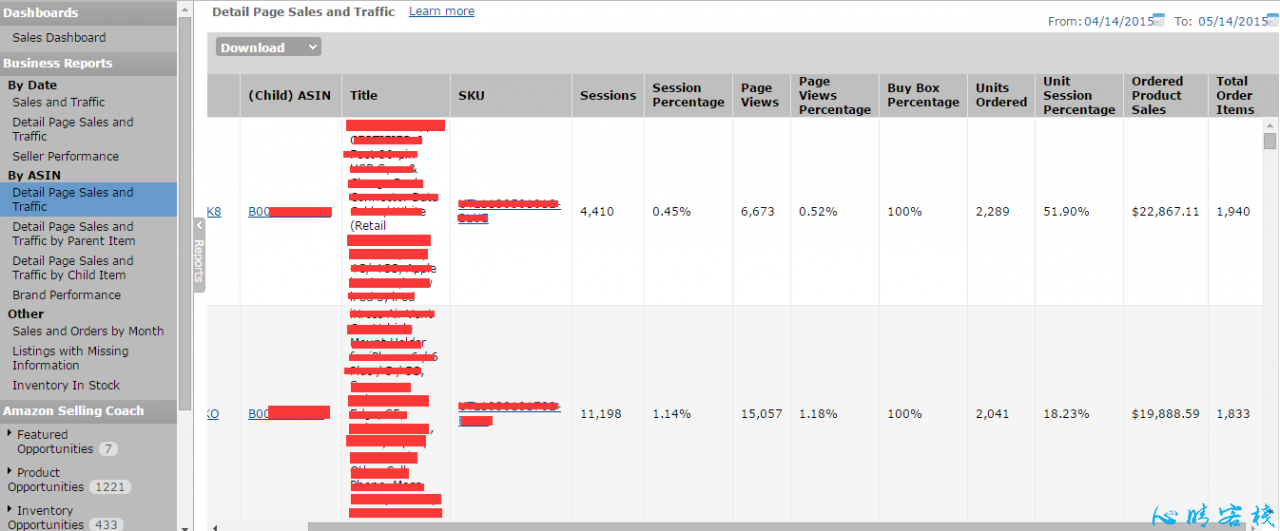Click the Product Opportunities count badge 1221
The image size is (1280, 531).
(110, 487)
